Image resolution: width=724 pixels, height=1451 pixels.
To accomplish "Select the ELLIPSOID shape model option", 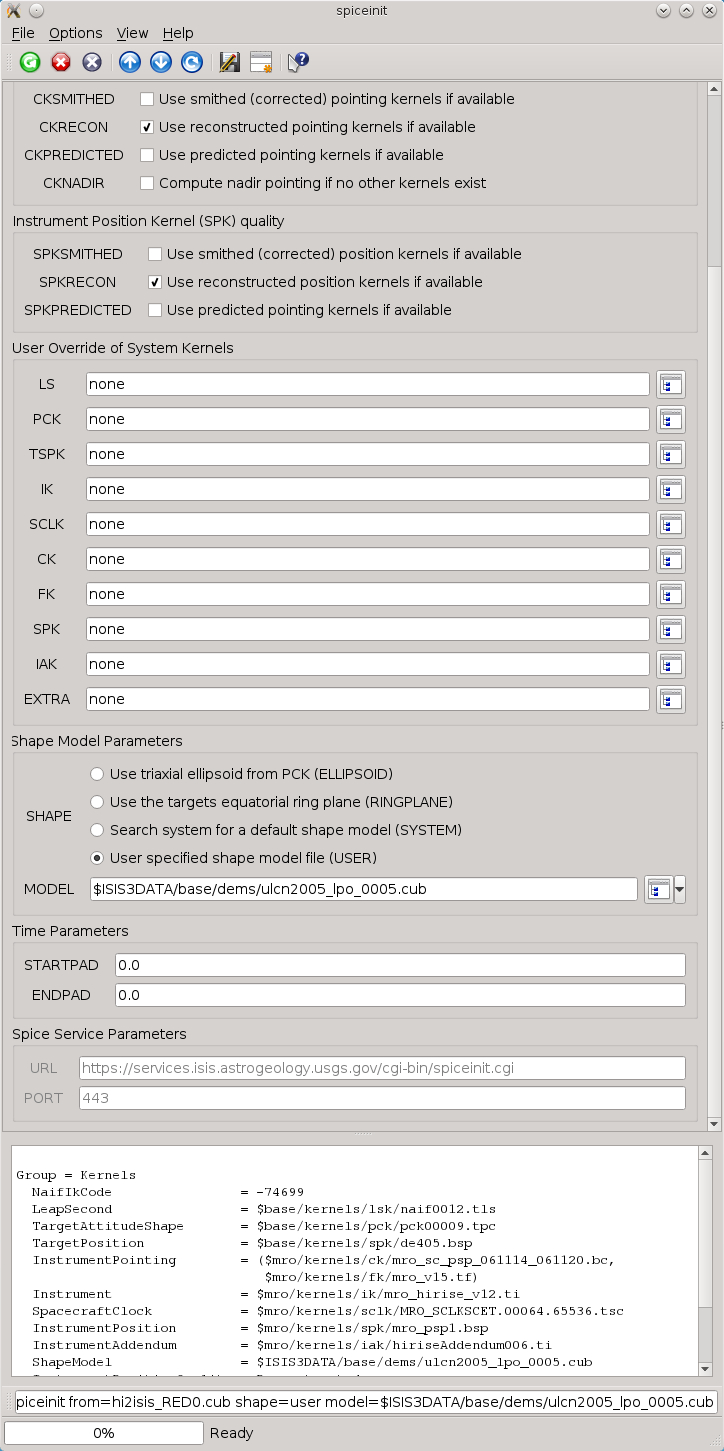I will (x=97, y=773).
